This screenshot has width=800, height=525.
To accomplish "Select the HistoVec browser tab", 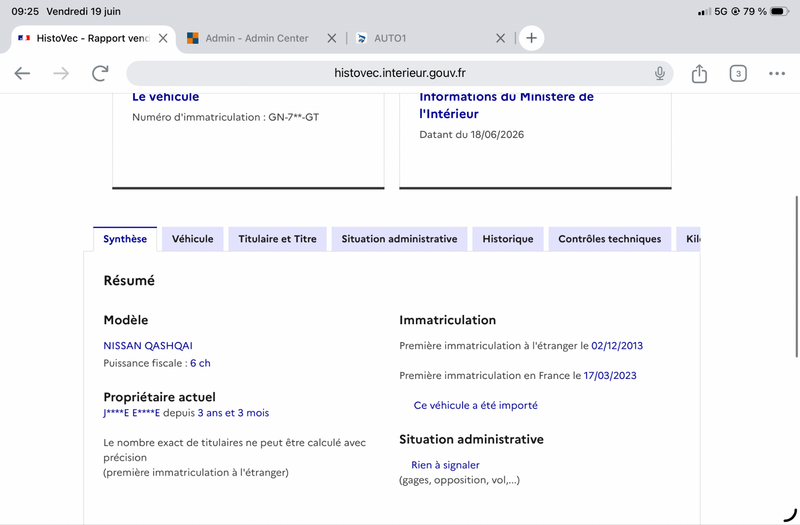I will pos(92,38).
